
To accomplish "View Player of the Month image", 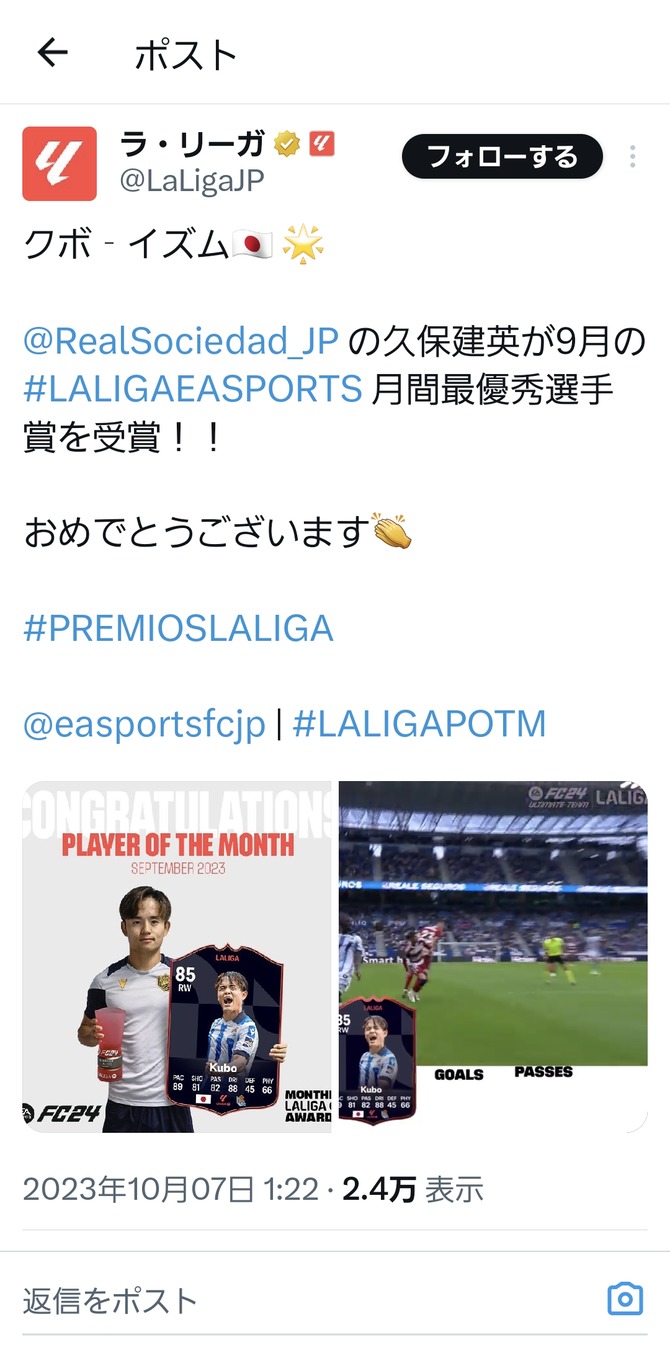I will coord(177,957).
